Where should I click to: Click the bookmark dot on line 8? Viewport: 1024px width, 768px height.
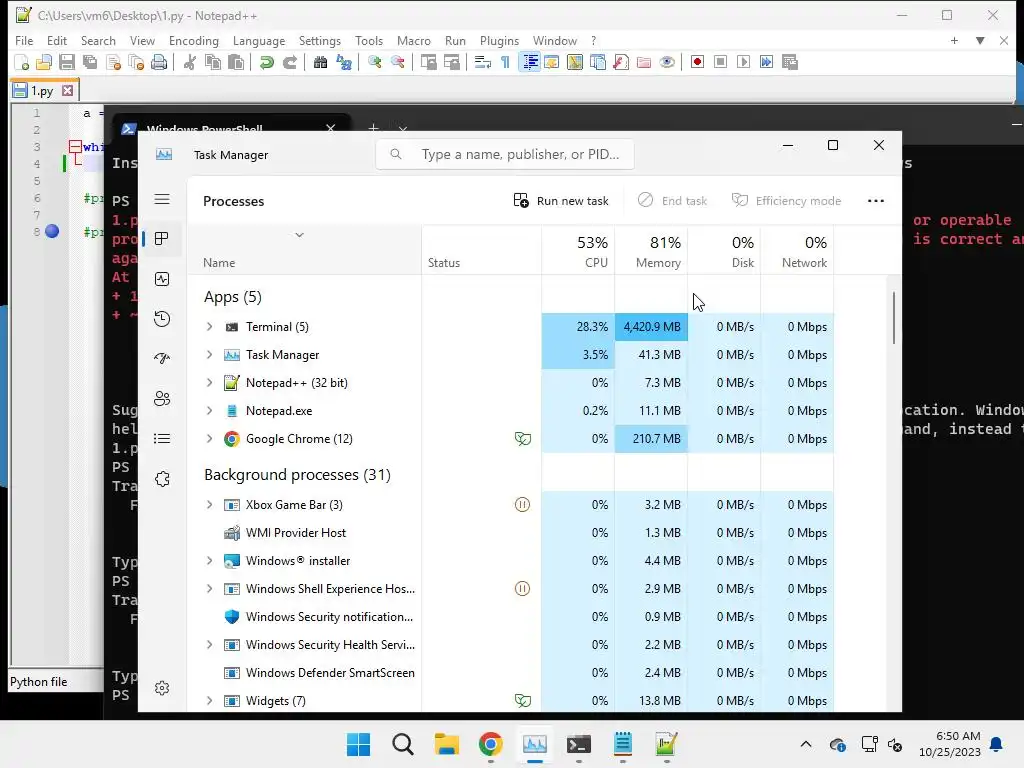point(52,231)
